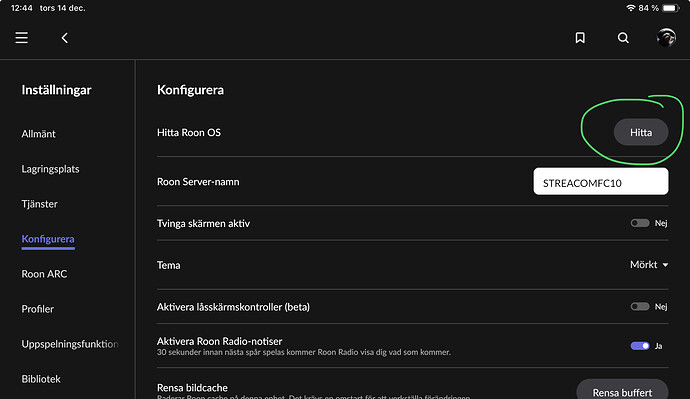Select Konfigurera in settings sidebar
The width and height of the screenshot is (690, 399).
pos(48,239)
